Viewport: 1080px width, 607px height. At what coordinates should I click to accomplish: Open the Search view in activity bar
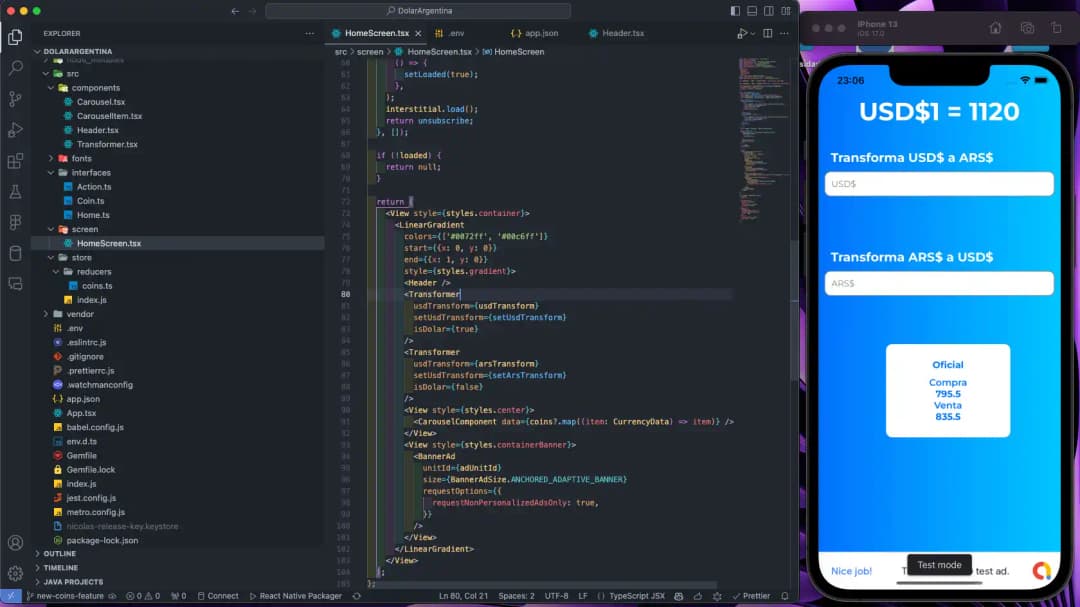coord(15,68)
